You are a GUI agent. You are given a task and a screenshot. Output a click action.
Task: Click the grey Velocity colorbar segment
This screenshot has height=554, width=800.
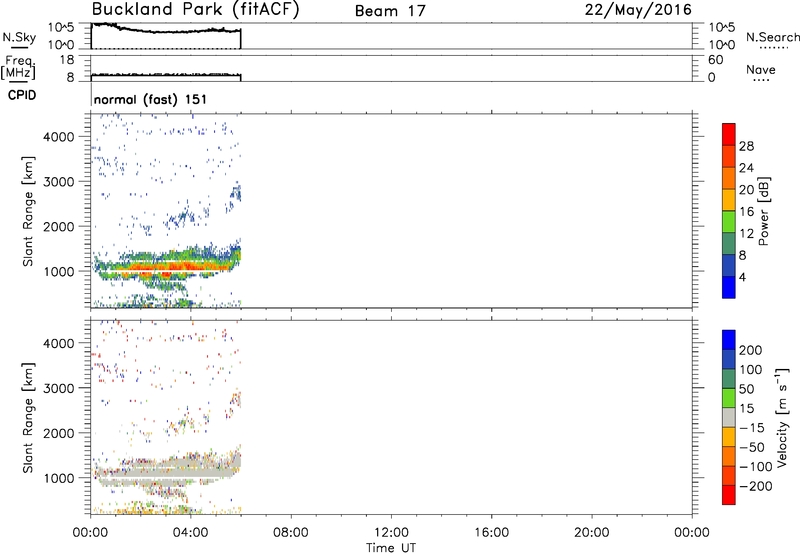(x=729, y=417)
